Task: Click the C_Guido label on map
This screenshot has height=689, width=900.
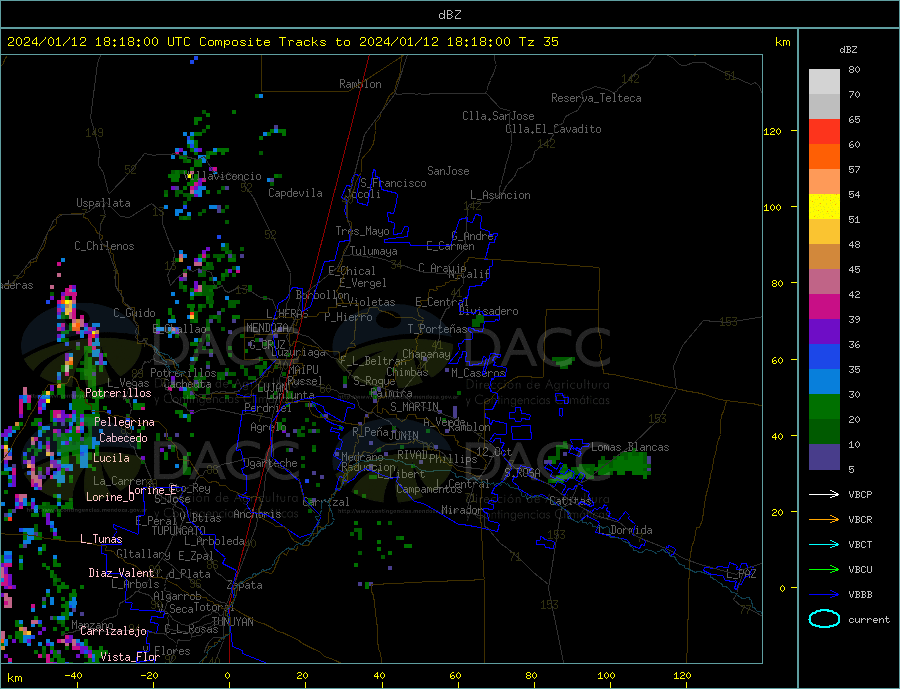Action: click(x=134, y=313)
